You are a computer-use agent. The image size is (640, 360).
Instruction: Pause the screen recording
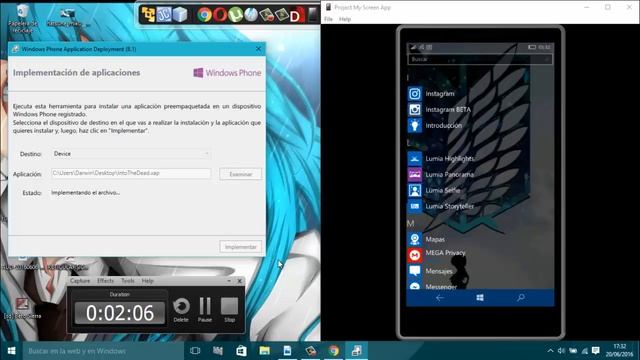pyautogui.click(x=205, y=310)
